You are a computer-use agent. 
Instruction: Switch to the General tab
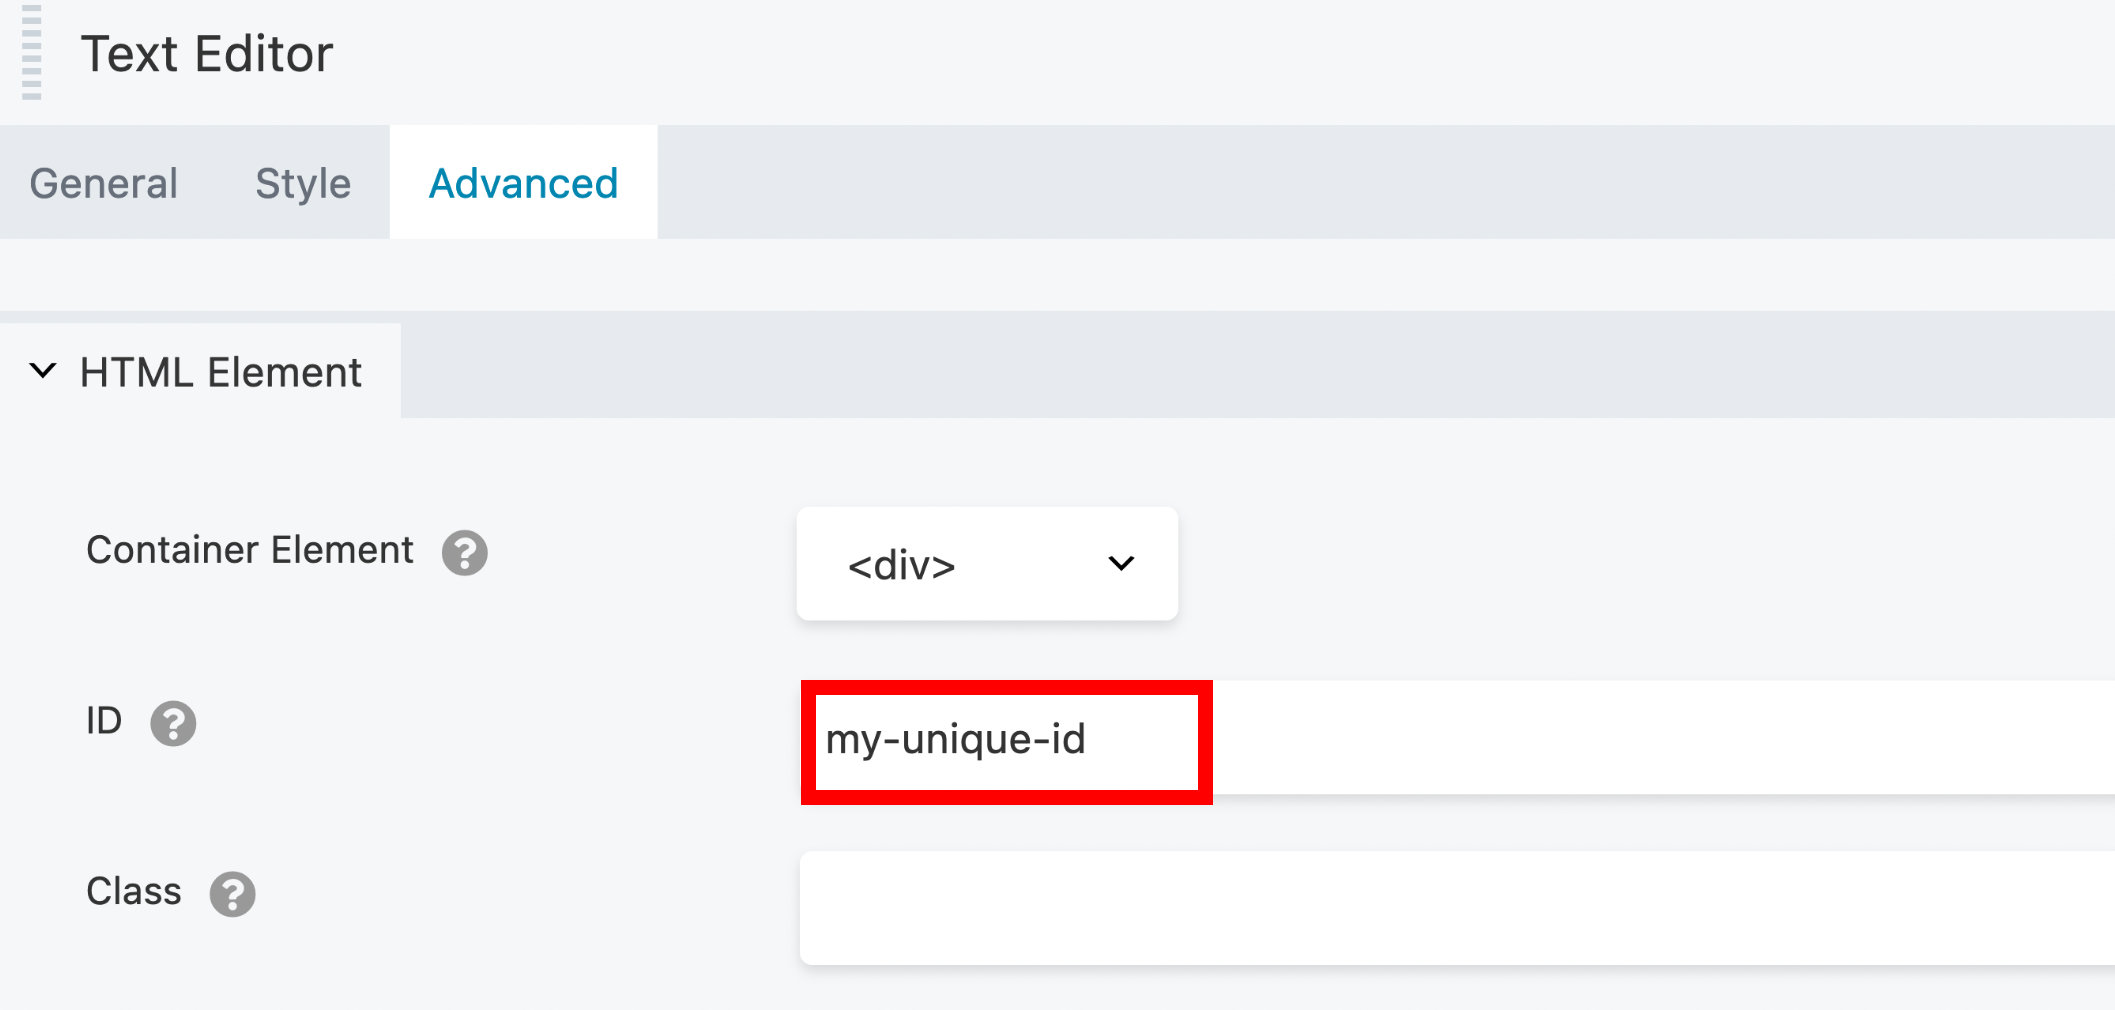click(104, 184)
